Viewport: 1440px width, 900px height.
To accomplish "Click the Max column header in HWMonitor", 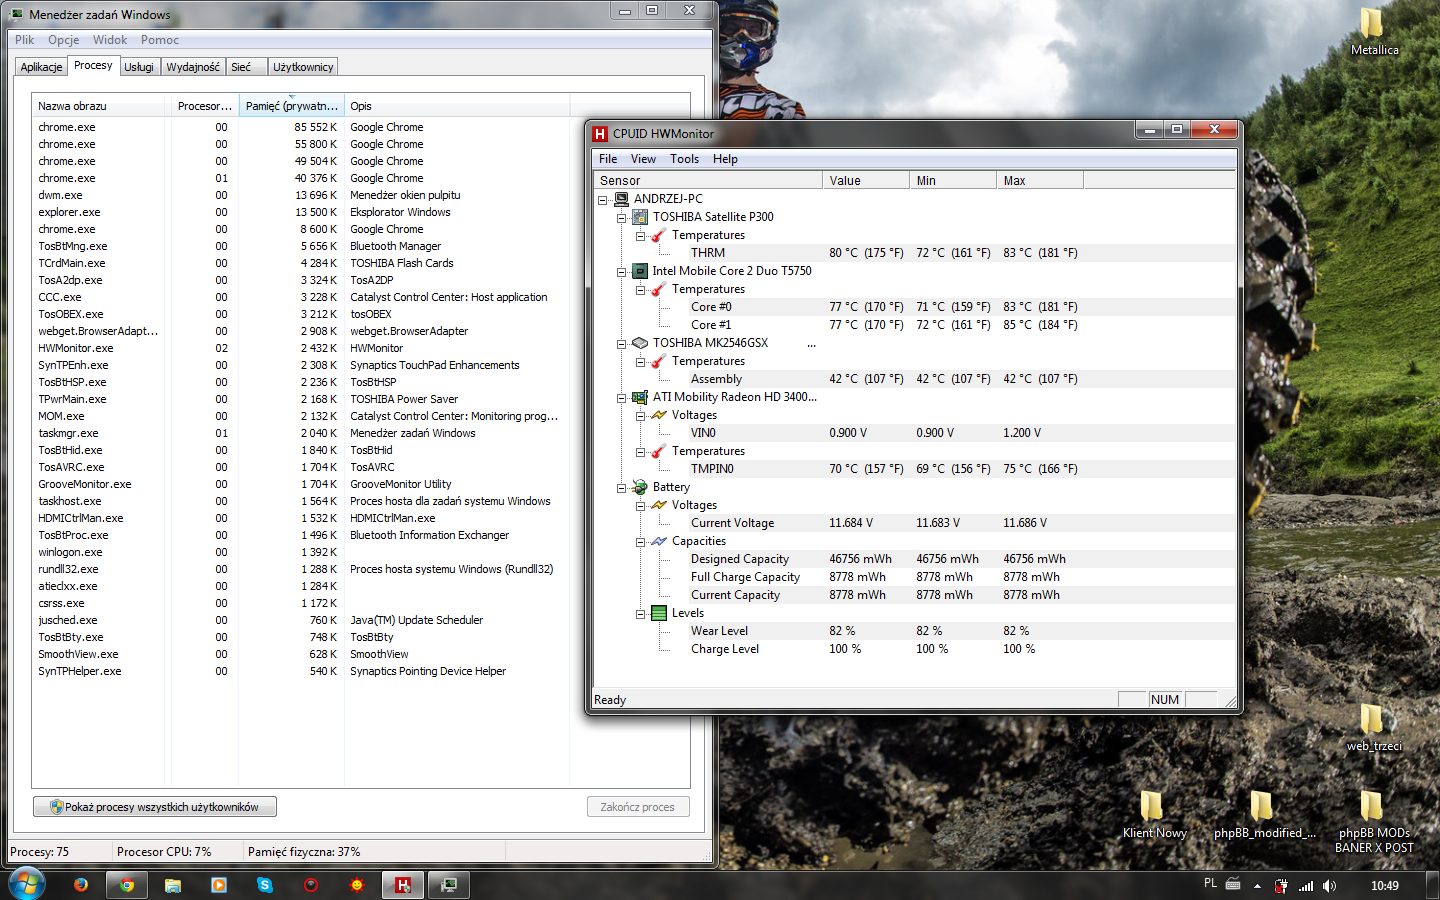I will 1039,181.
